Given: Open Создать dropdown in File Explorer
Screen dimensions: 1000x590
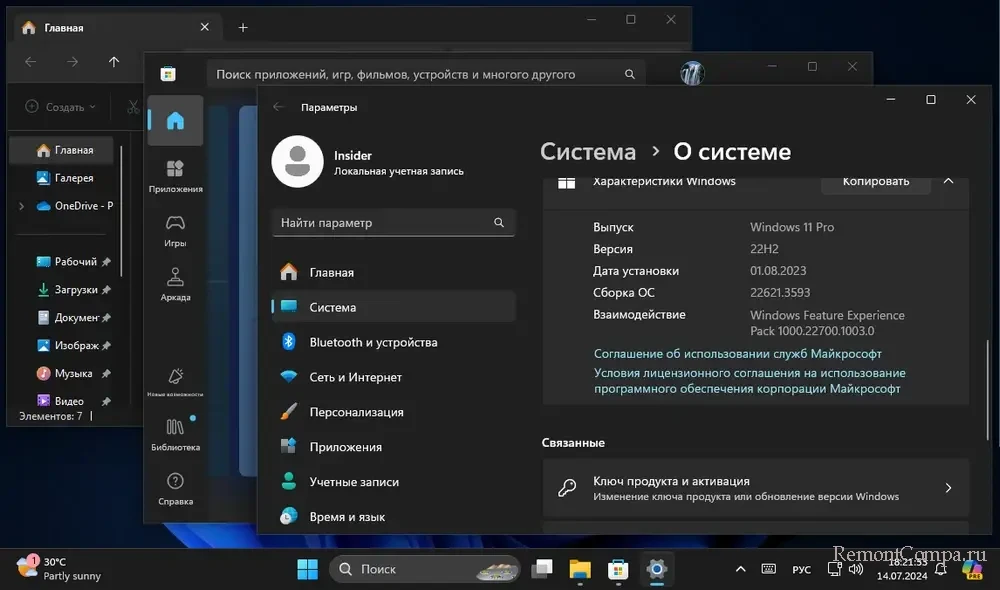Looking at the screenshot, I should tap(60, 107).
